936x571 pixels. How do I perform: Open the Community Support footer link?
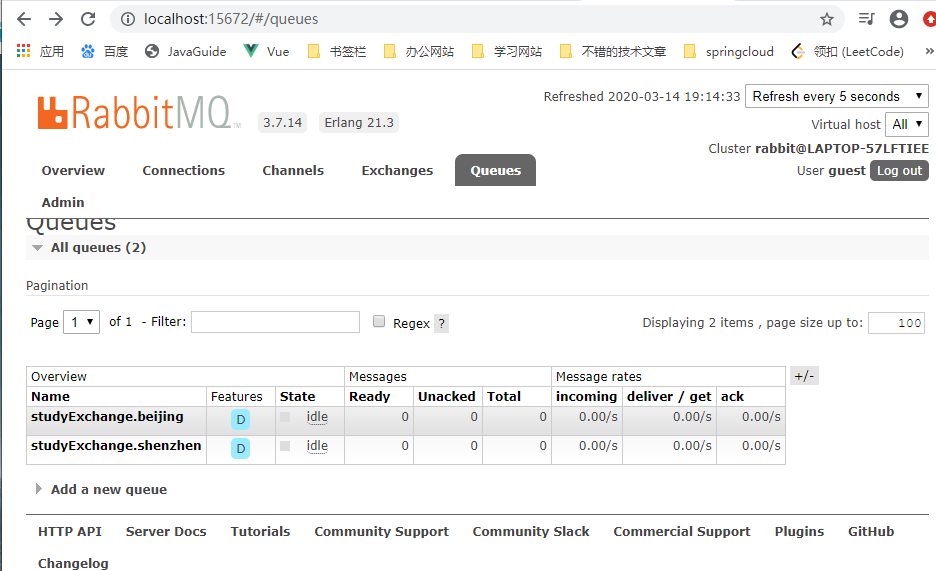coord(381,532)
